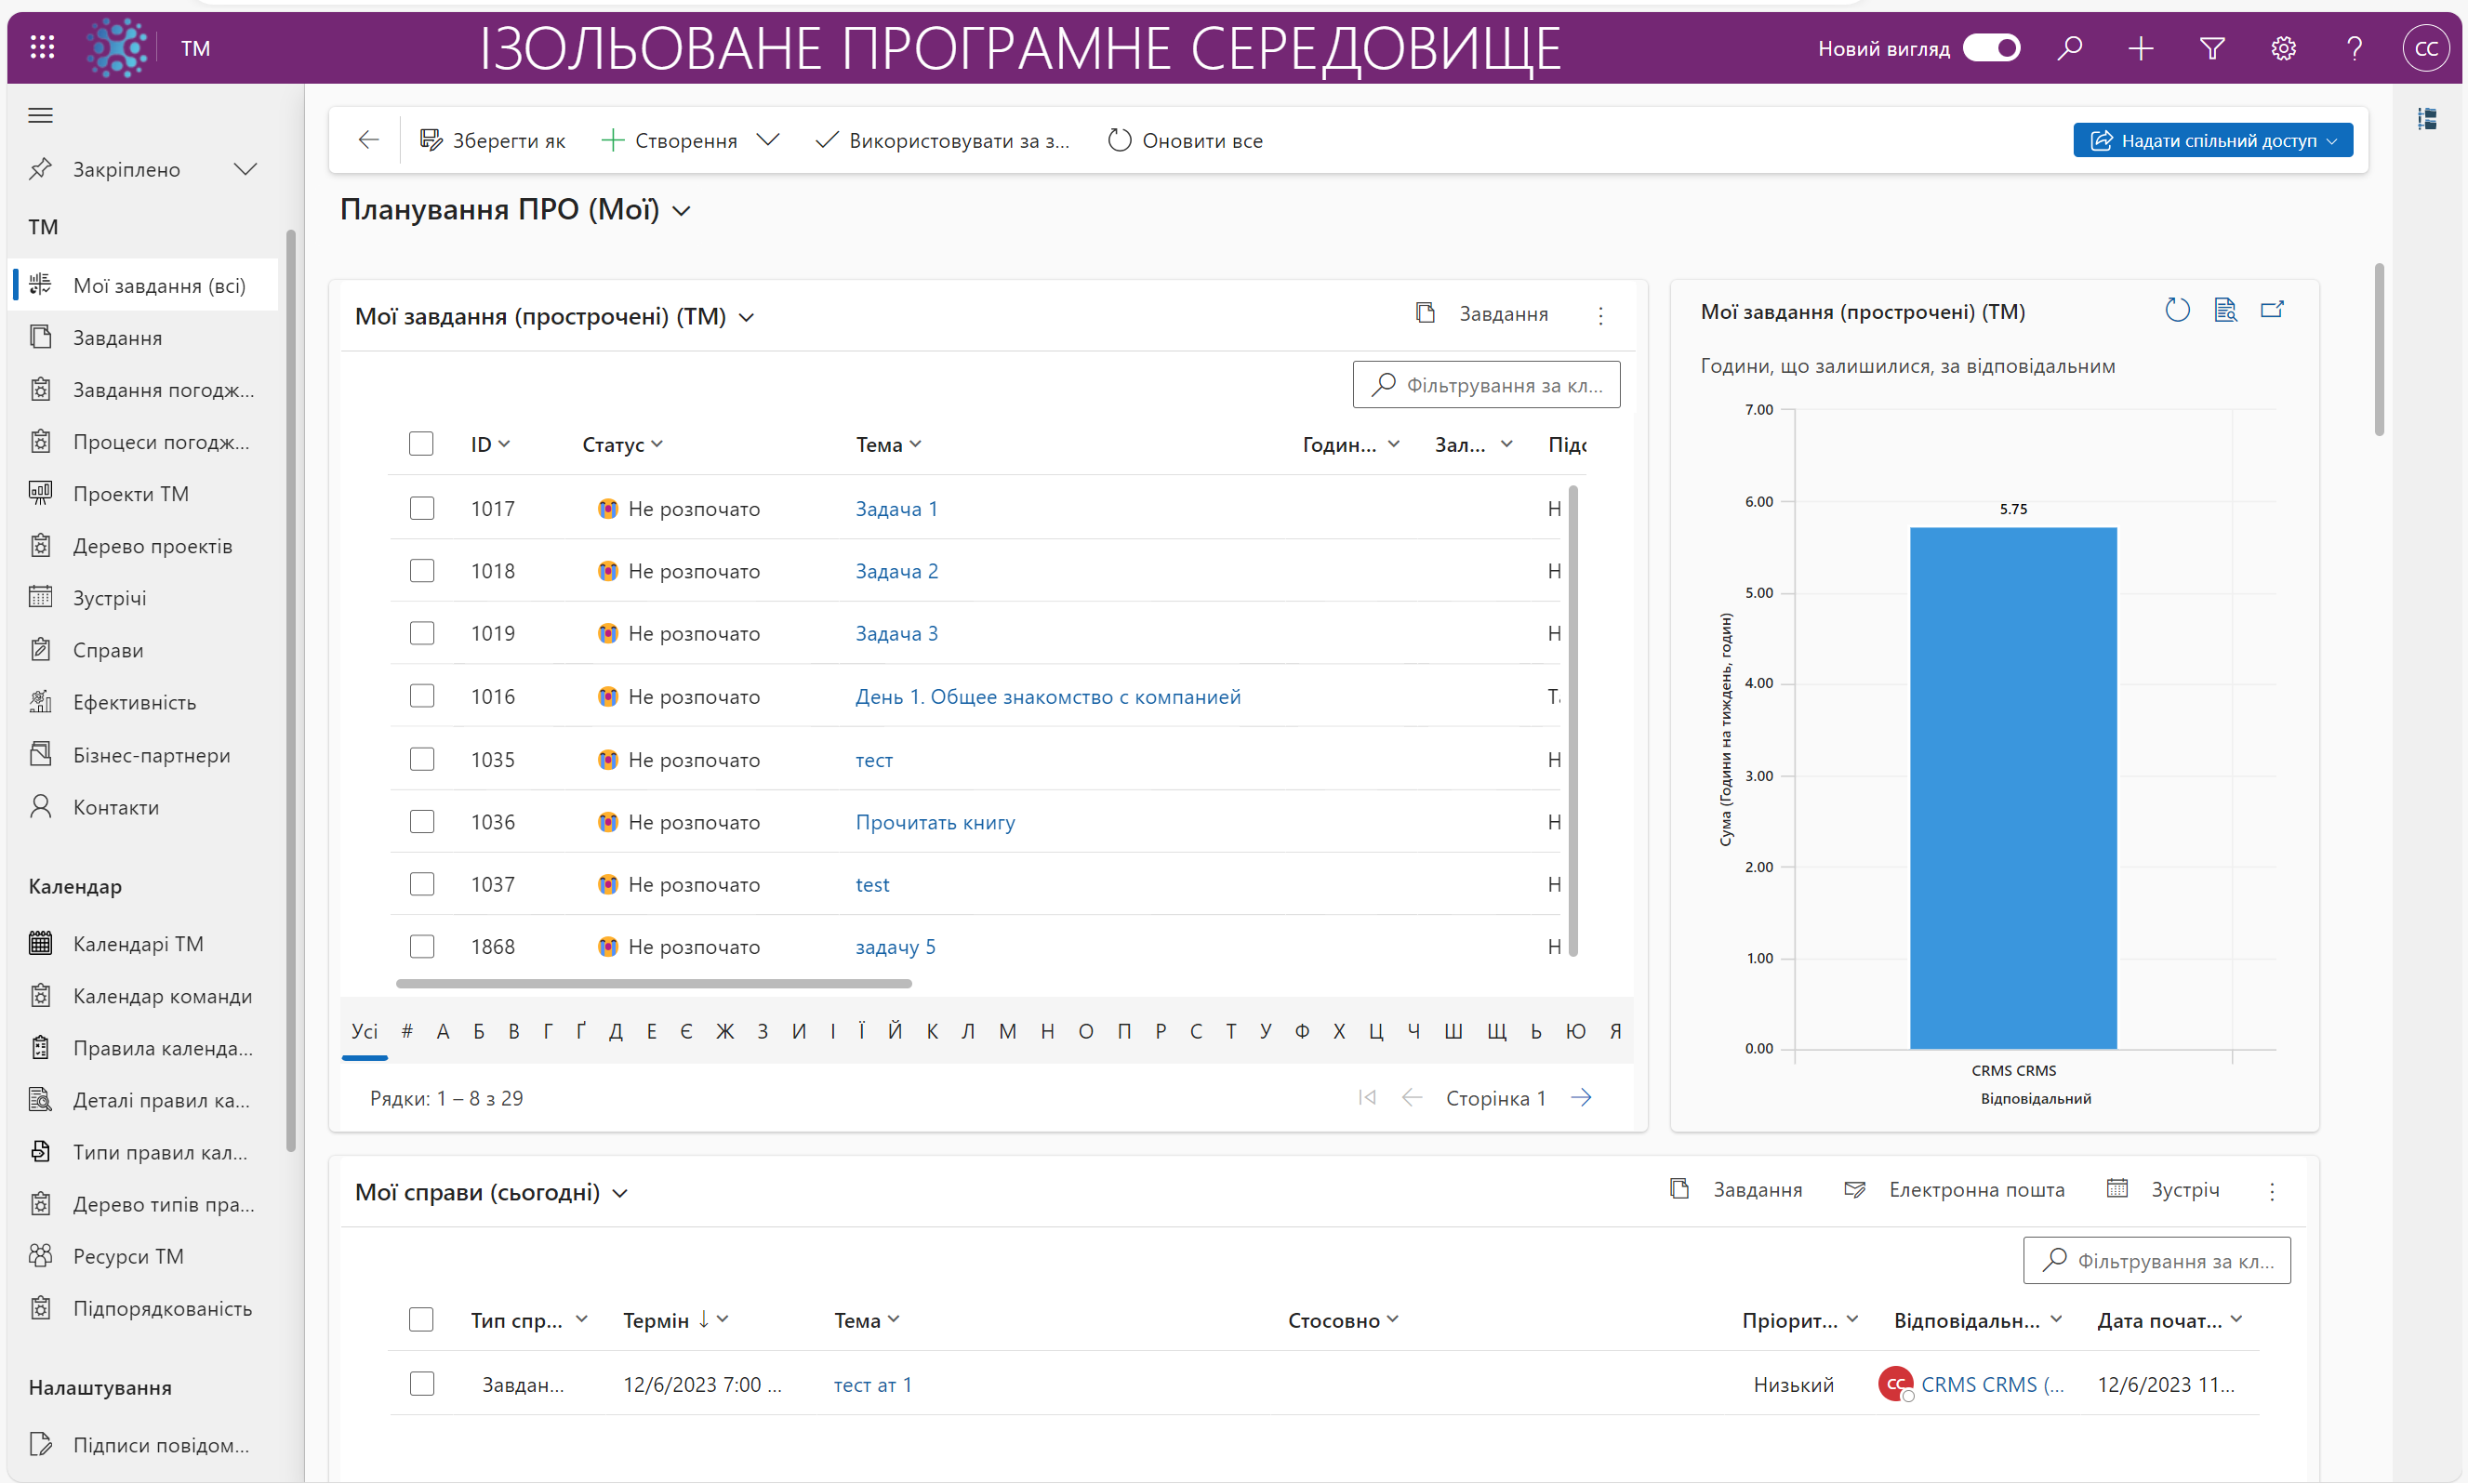This screenshot has height=1484, width=2468.
Task: Open the Задача 1 link
Action: (x=896, y=508)
